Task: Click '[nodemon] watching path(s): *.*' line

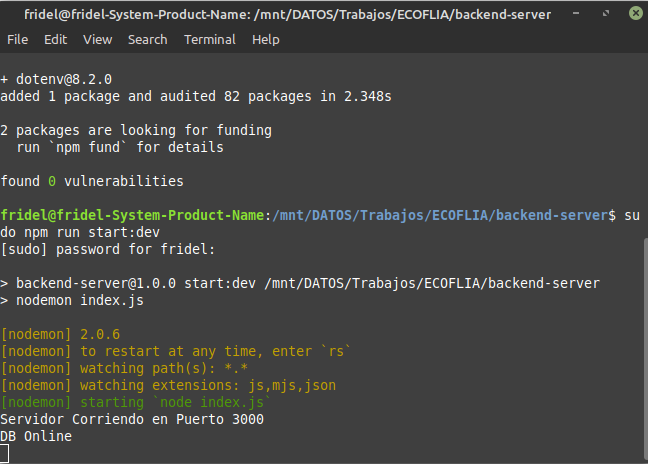Action: point(124,368)
